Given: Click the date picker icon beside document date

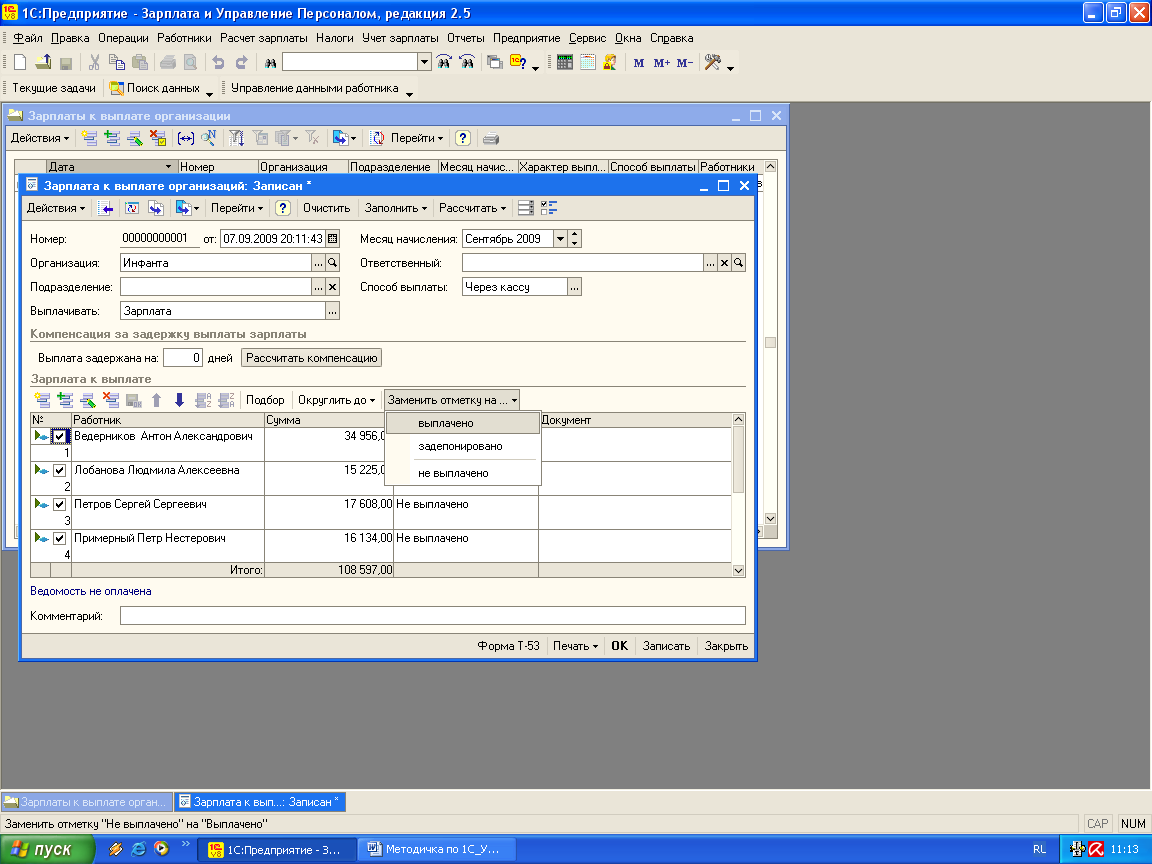Looking at the screenshot, I should (x=333, y=239).
